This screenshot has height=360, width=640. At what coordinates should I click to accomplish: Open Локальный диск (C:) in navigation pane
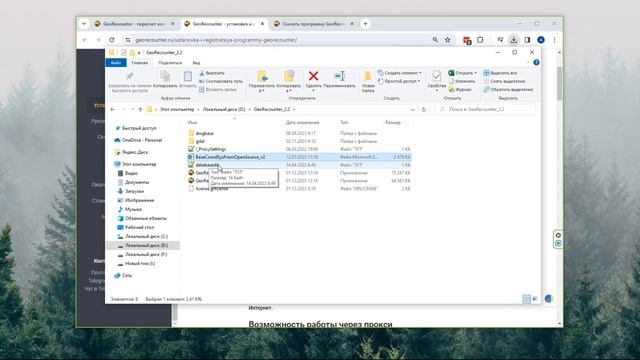point(147,236)
